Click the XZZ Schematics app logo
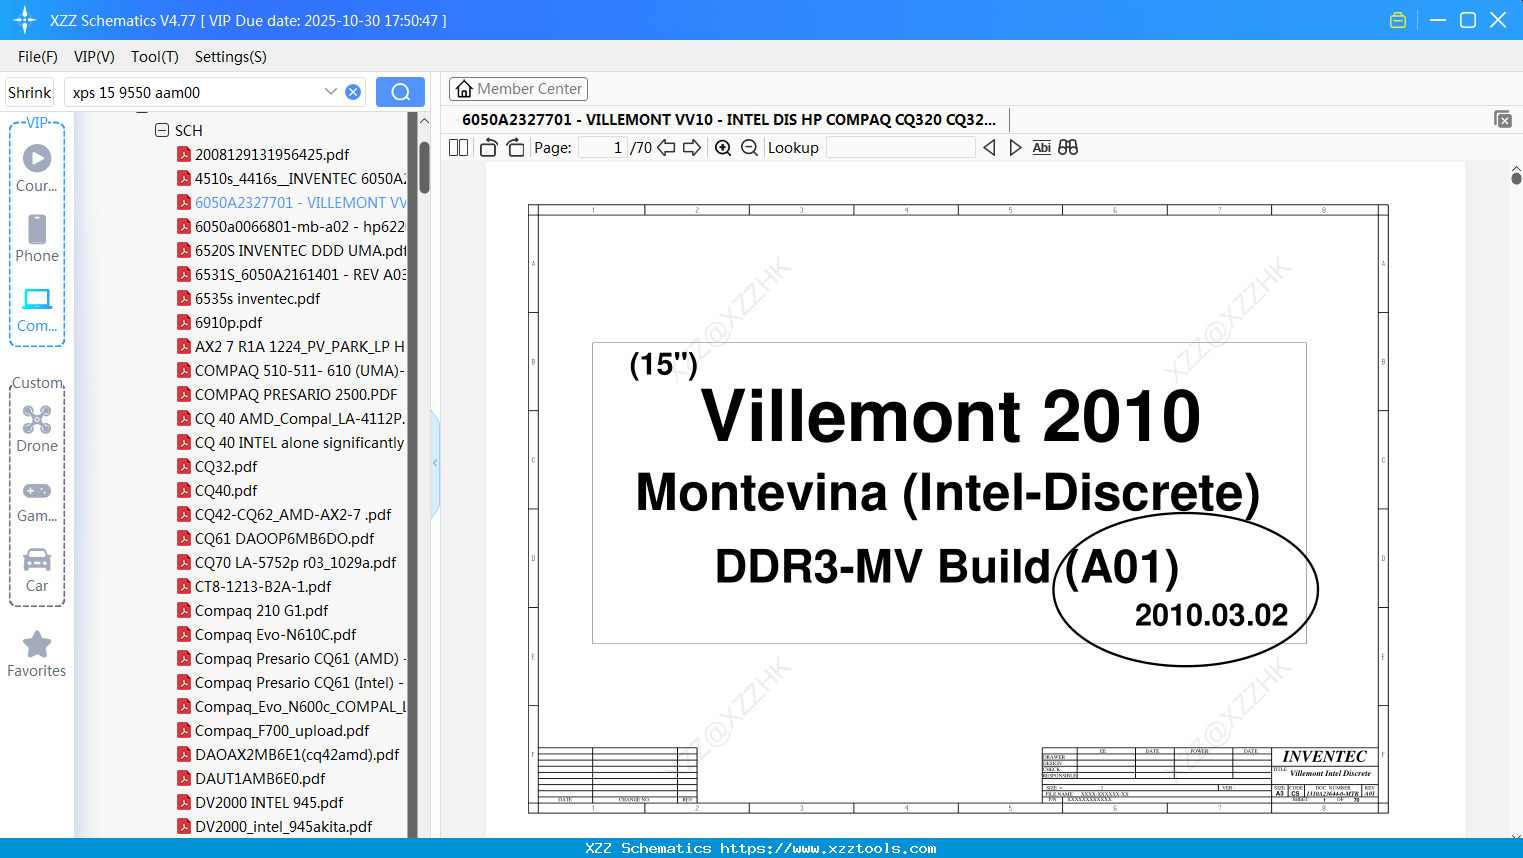Screen dimensions: 1523x858 (x=25, y=20)
